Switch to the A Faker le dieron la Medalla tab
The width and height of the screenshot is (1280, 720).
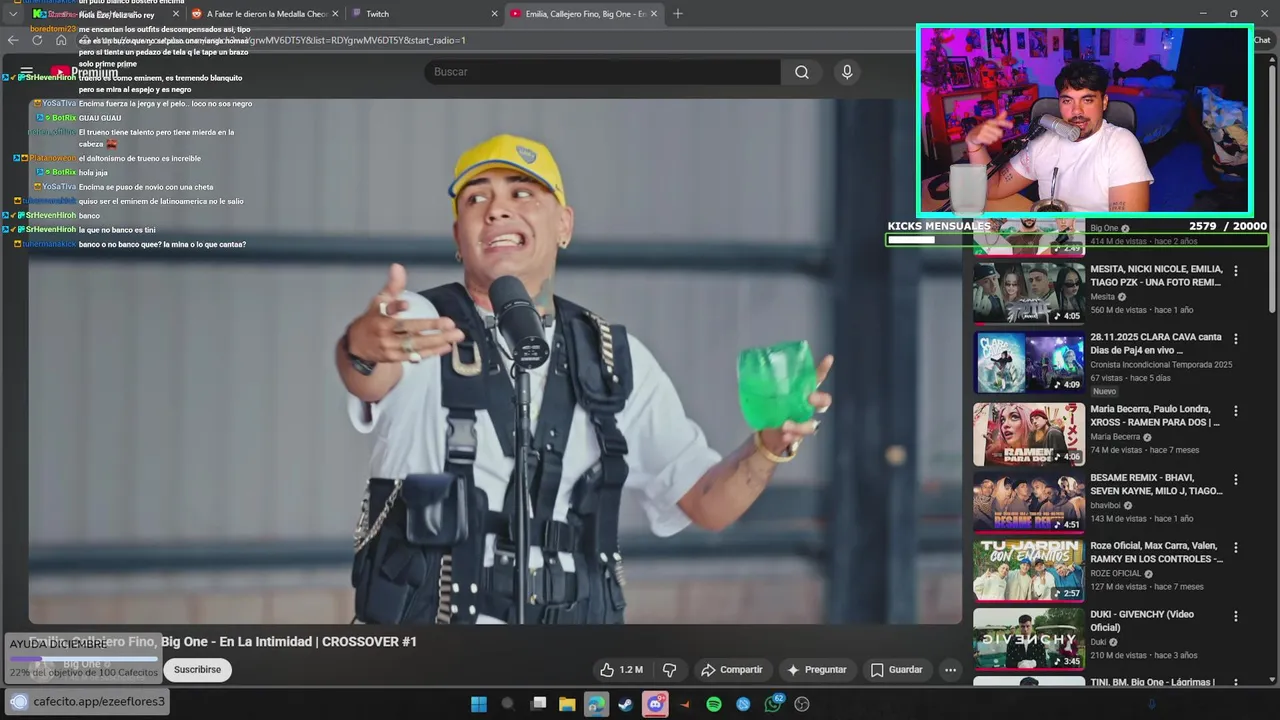tap(266, 14)
